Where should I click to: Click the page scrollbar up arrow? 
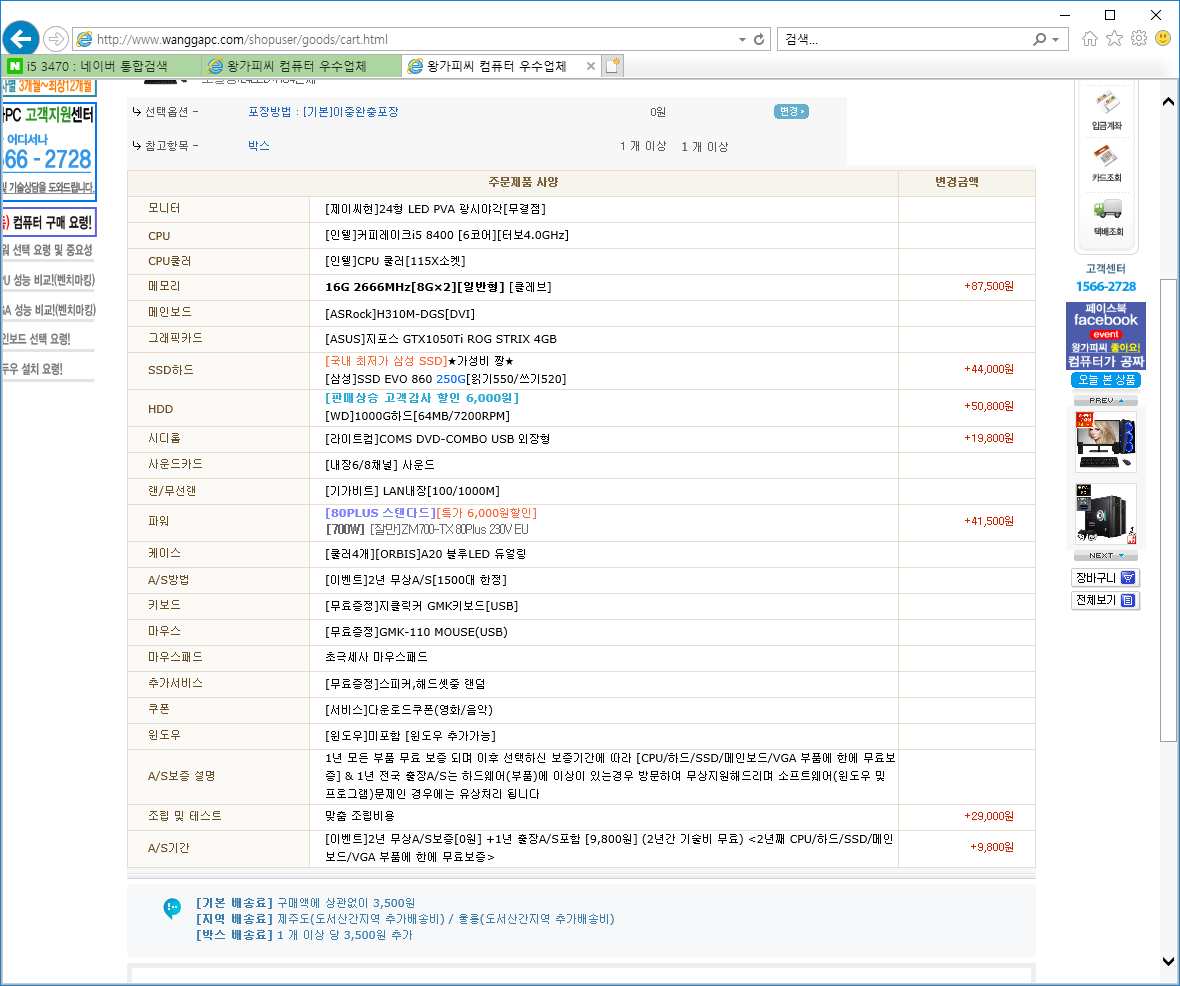coord(1168,101)
